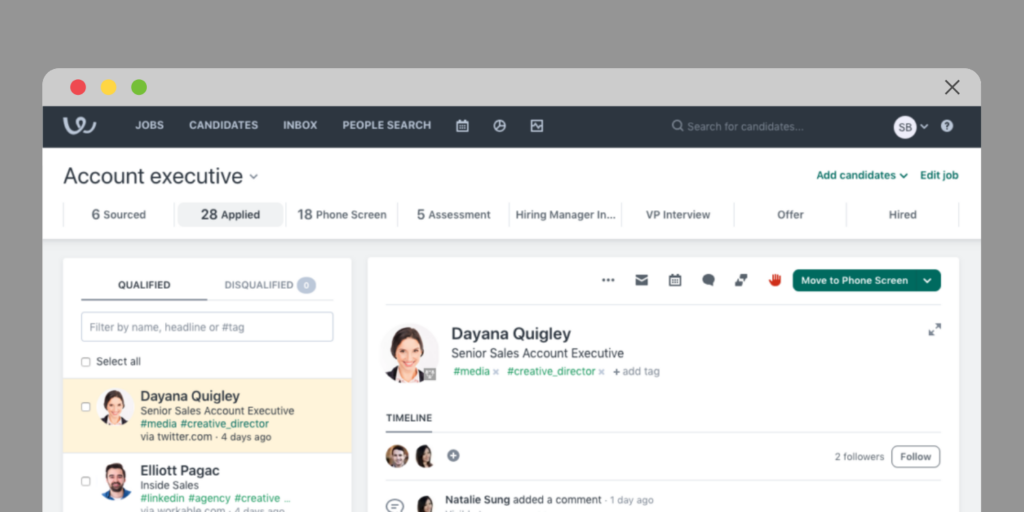Viewport: 1024px width, 512px height.
Task: Click the Follow button
Action: [915, 457]
